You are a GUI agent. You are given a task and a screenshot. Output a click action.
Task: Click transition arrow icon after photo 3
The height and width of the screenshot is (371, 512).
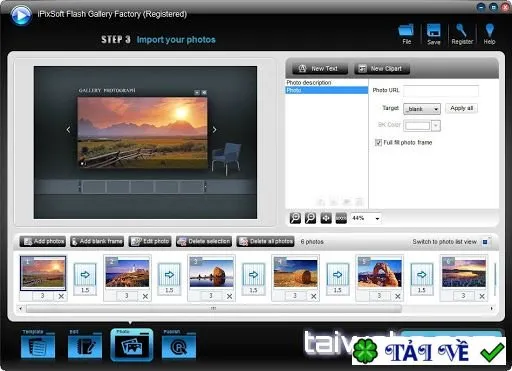click(253, 274)
